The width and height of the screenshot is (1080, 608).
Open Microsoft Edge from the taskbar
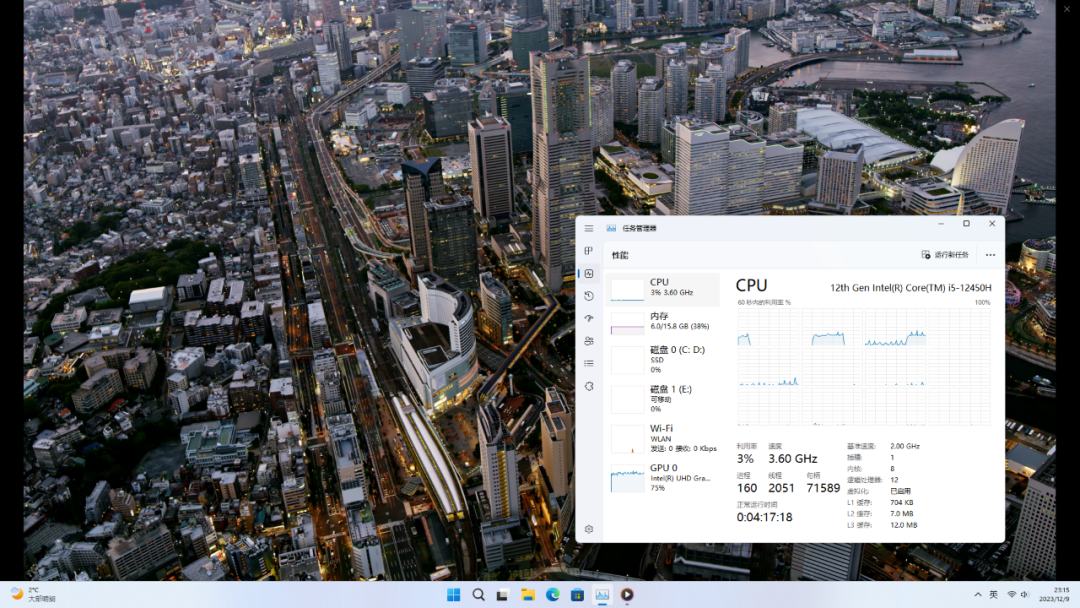(552, 595)
